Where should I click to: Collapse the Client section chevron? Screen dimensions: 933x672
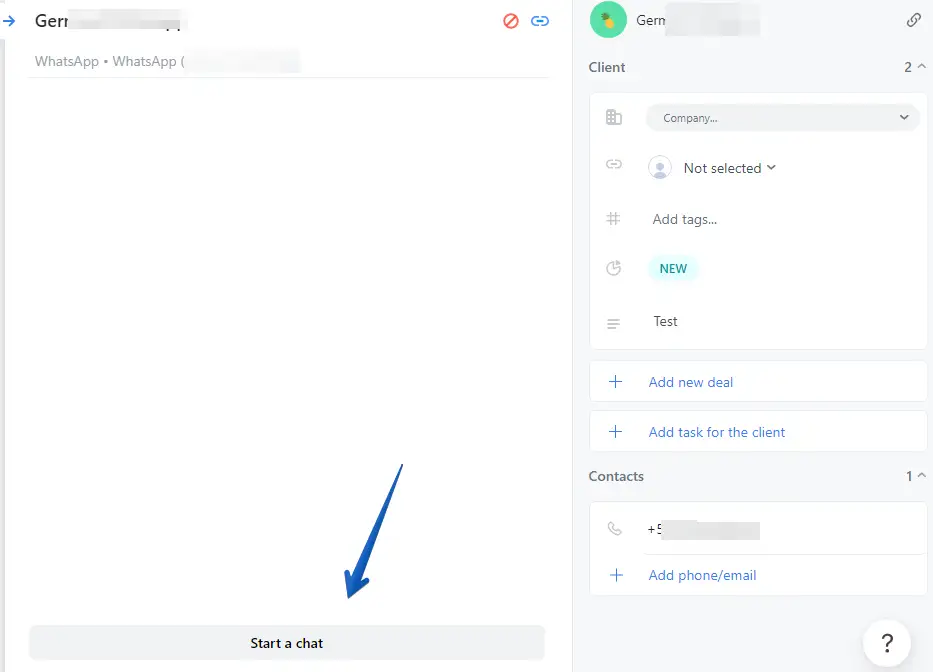(x=921, y=66)
